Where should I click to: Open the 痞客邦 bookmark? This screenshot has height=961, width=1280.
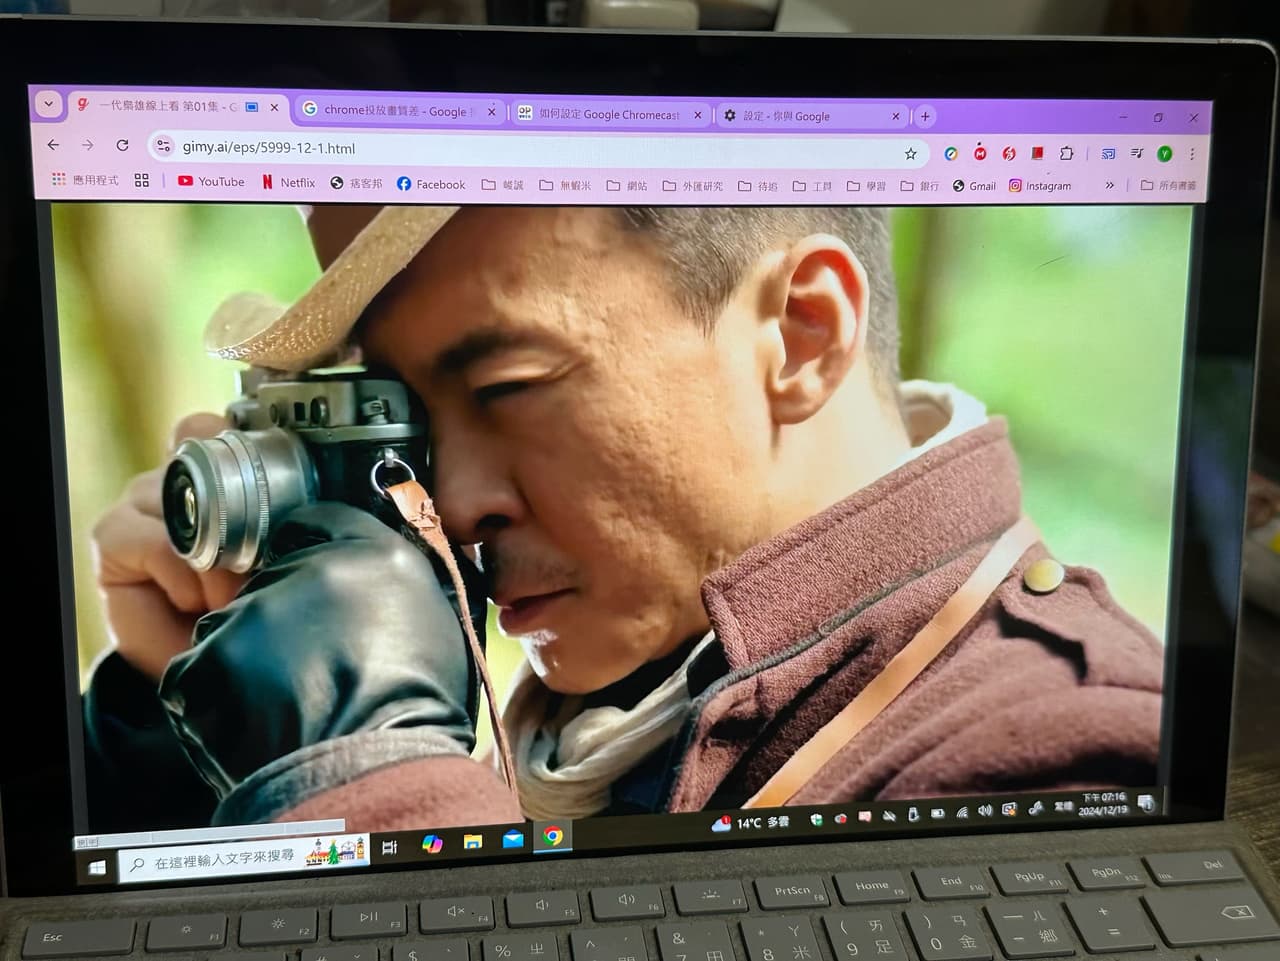(x=357, y=183)
